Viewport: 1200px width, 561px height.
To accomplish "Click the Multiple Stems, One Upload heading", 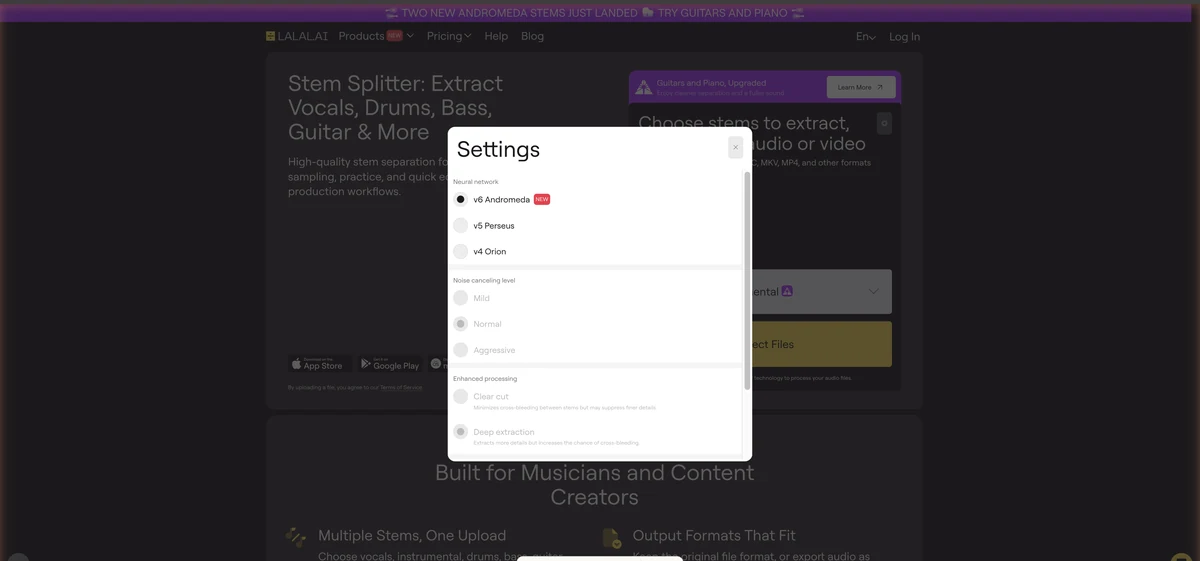I will click(x=412, y=535).
